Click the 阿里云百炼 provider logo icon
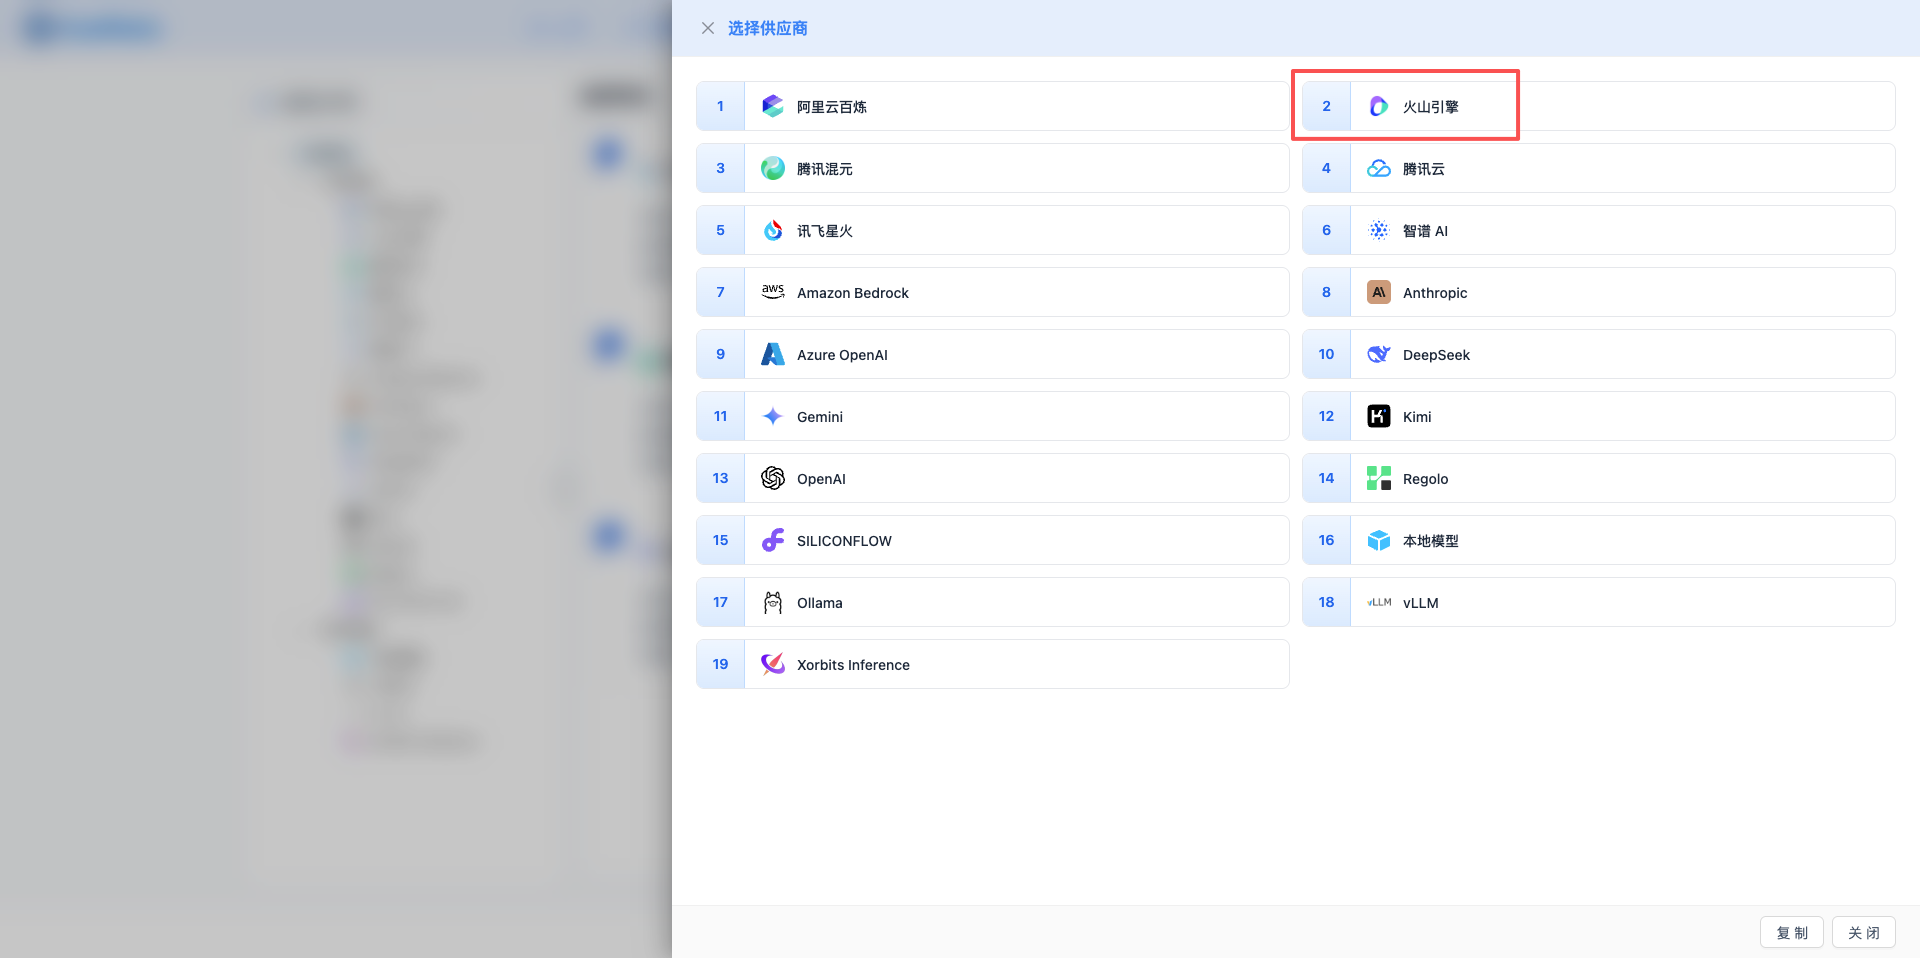This screenshot has width=1920, height=958. coord(772,106)
